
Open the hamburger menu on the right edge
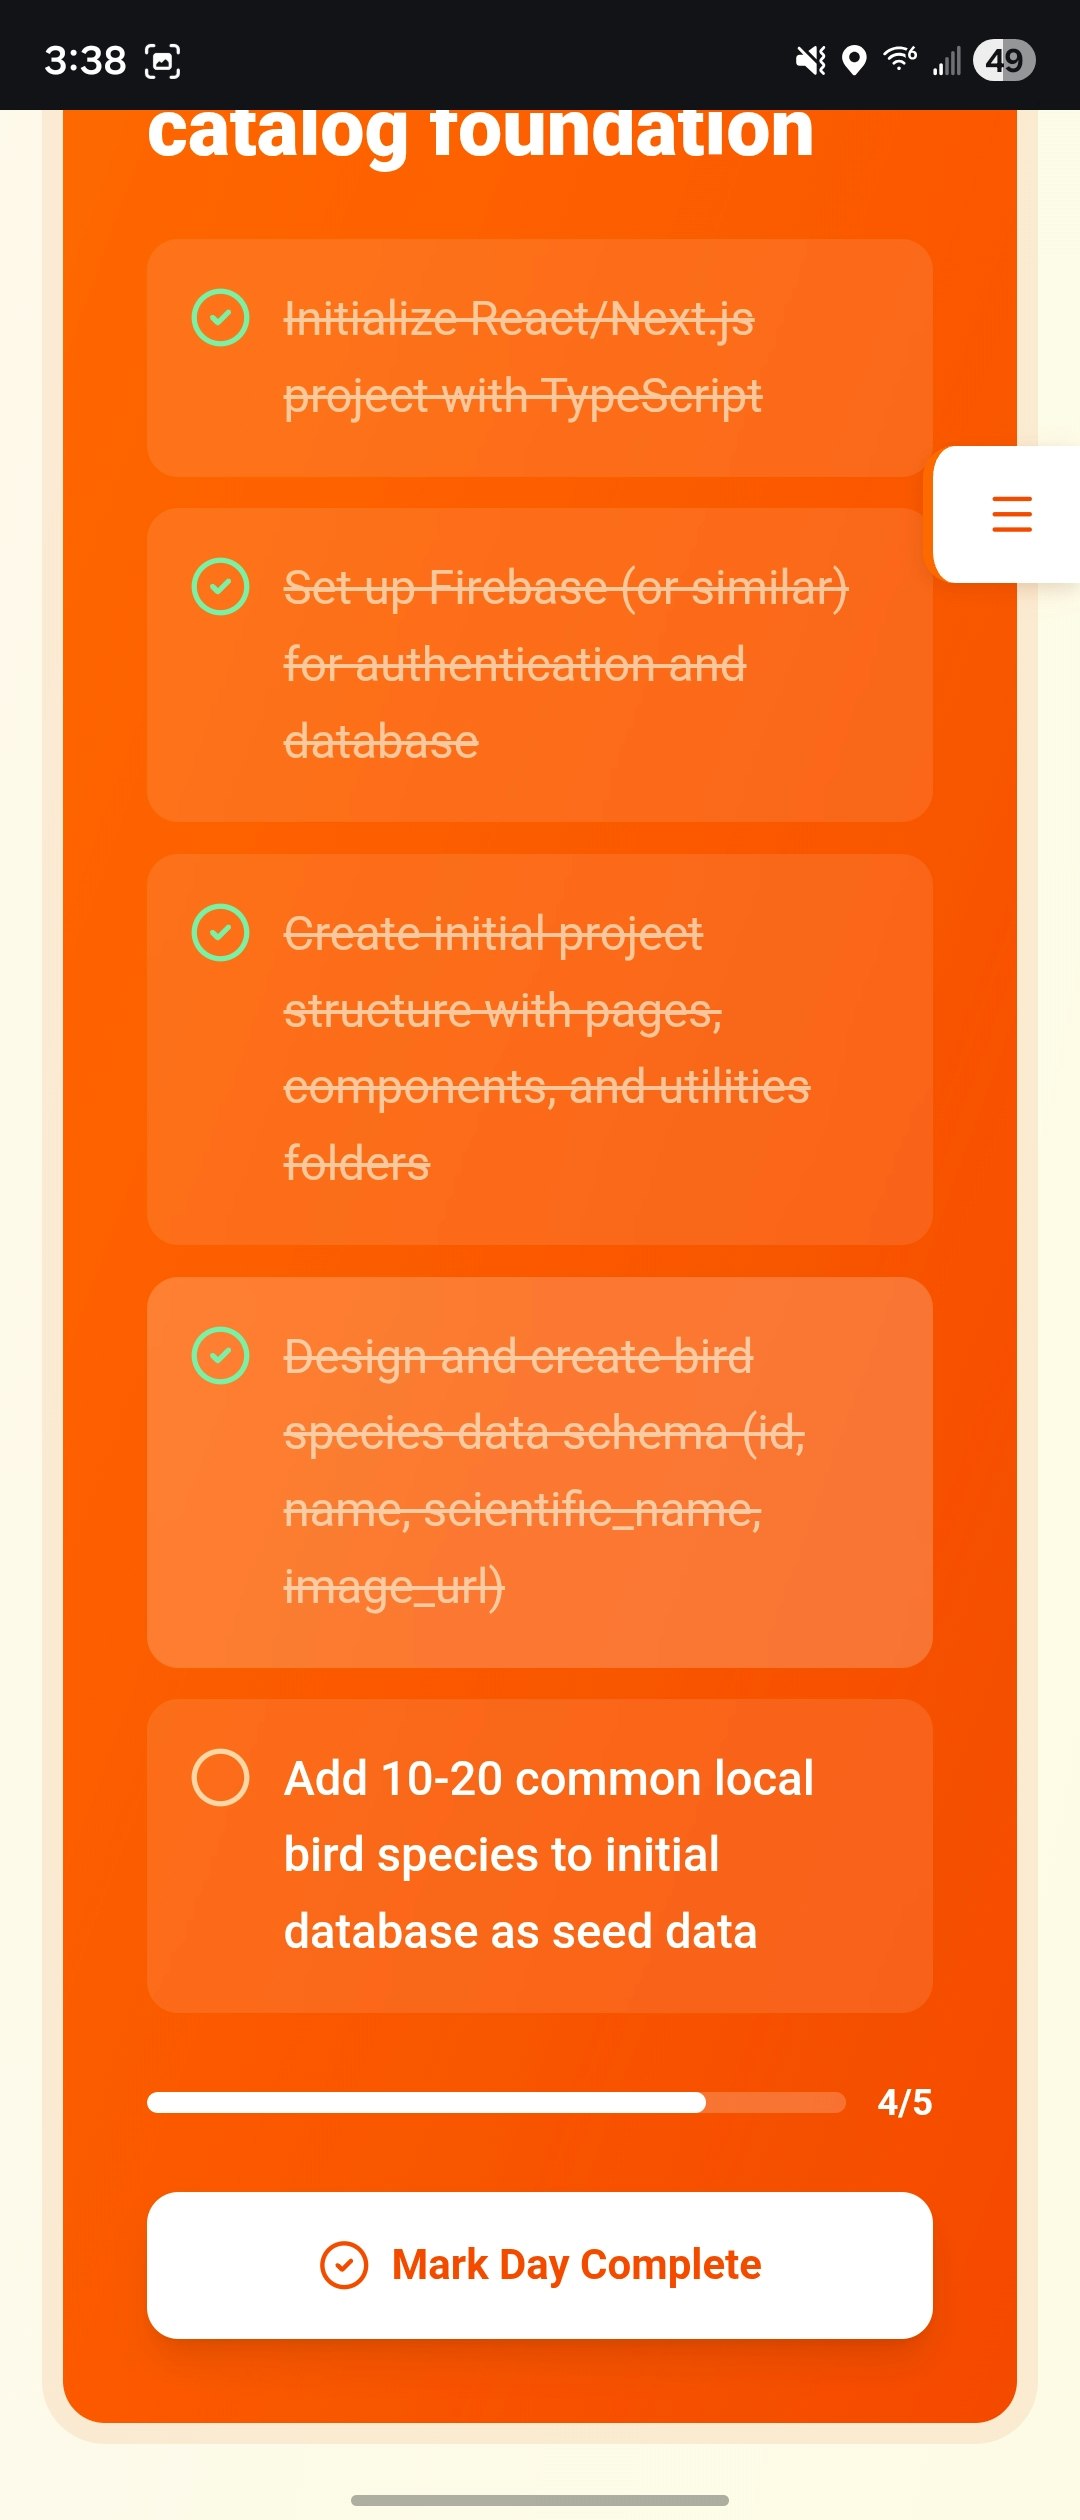(x=1011, y=514)
